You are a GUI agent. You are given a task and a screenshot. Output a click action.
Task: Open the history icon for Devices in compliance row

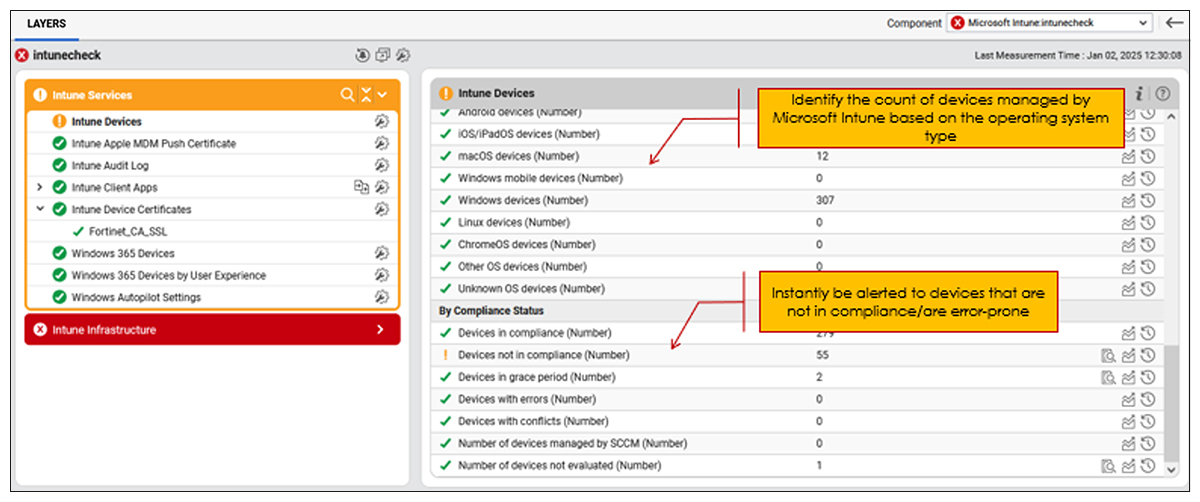1148,333
